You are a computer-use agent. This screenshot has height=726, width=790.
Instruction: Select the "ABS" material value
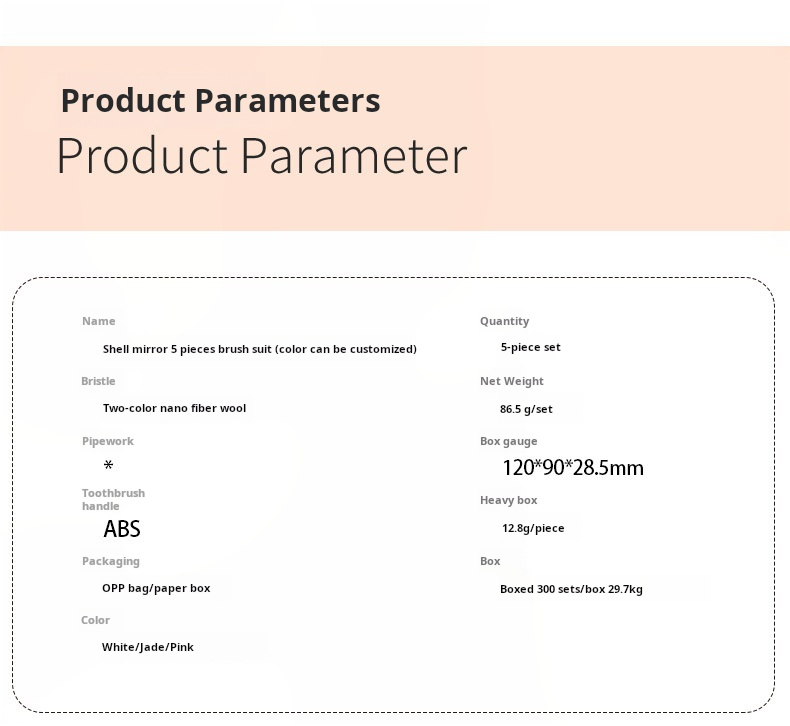point(122,529)
